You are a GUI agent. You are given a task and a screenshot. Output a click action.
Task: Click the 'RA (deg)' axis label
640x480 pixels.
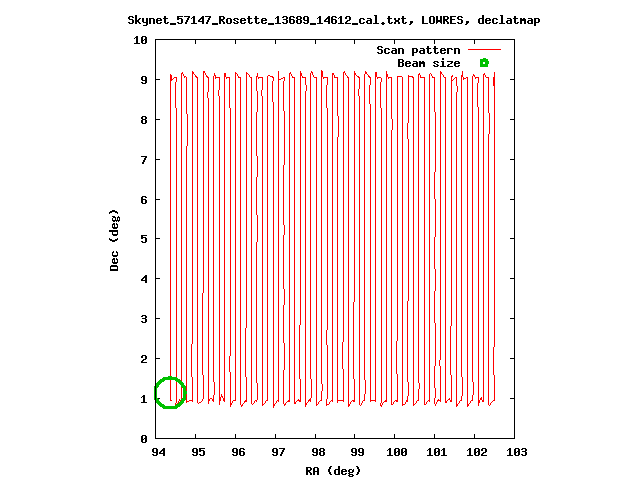tap(333, 471)
